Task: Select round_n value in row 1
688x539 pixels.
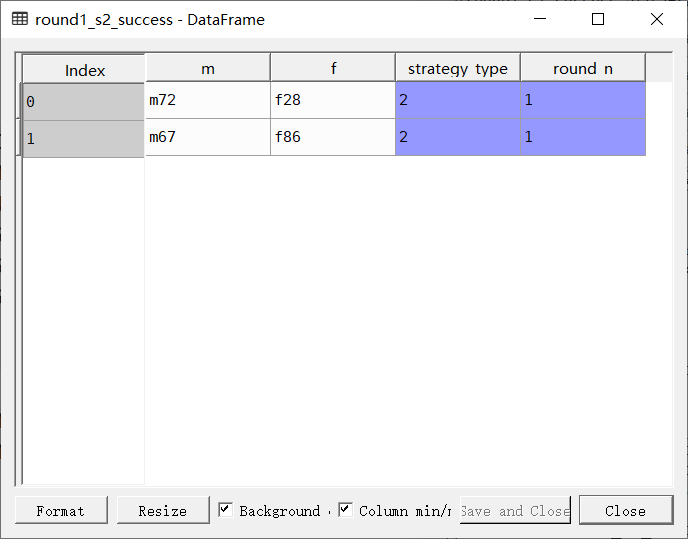Action: [583, 137]
